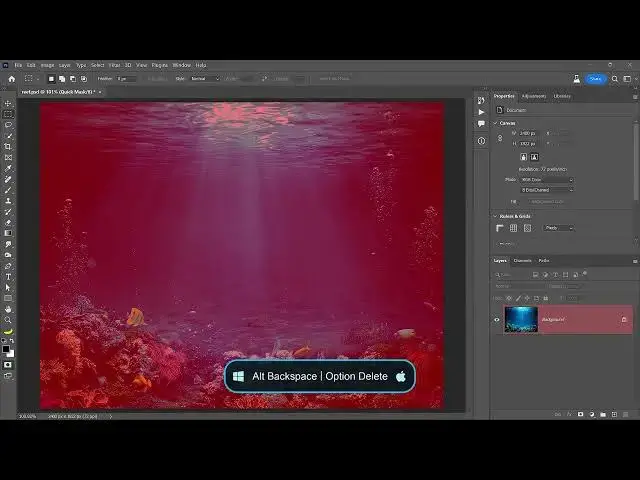Toggle Quick Mask mode button in toolbar

pos(8,364)
